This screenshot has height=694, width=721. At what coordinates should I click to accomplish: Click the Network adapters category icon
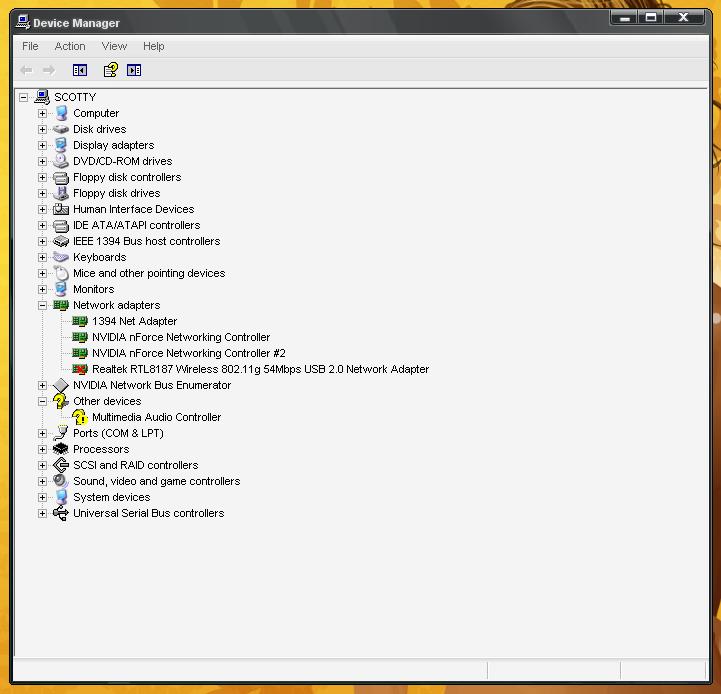(x=61, y=305)
